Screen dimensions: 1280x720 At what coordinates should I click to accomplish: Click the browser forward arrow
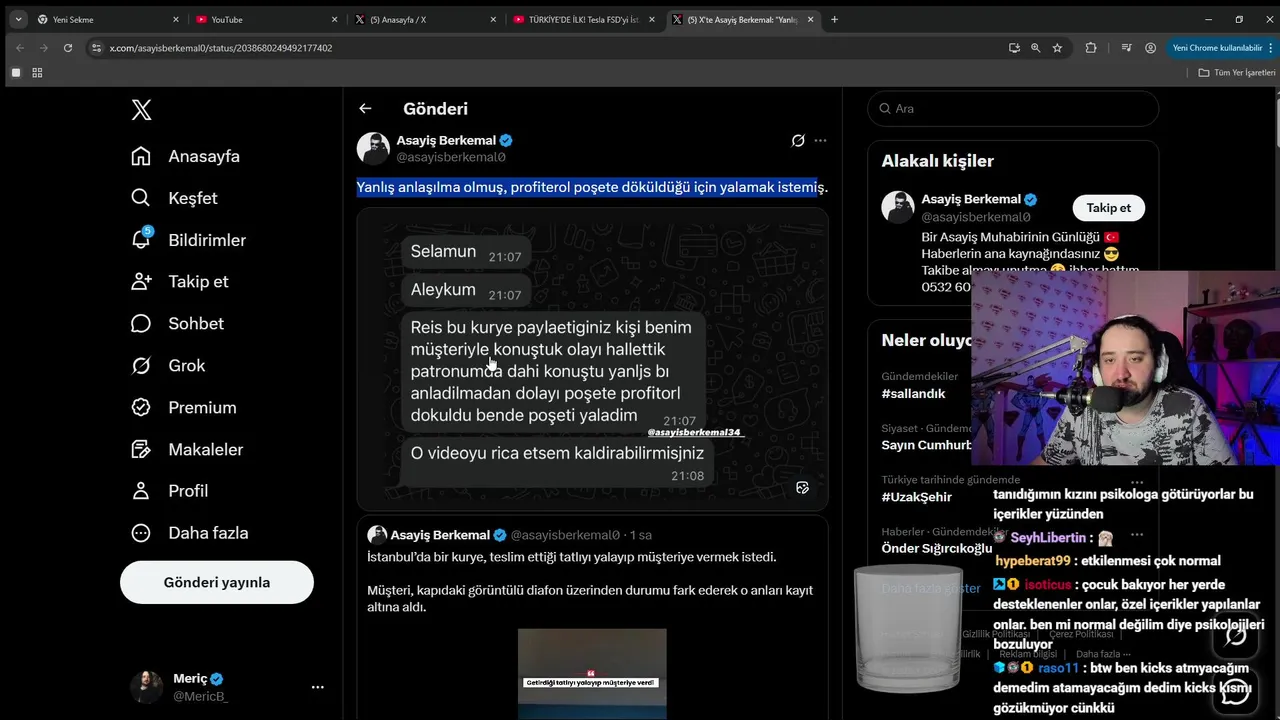(44, 48)
